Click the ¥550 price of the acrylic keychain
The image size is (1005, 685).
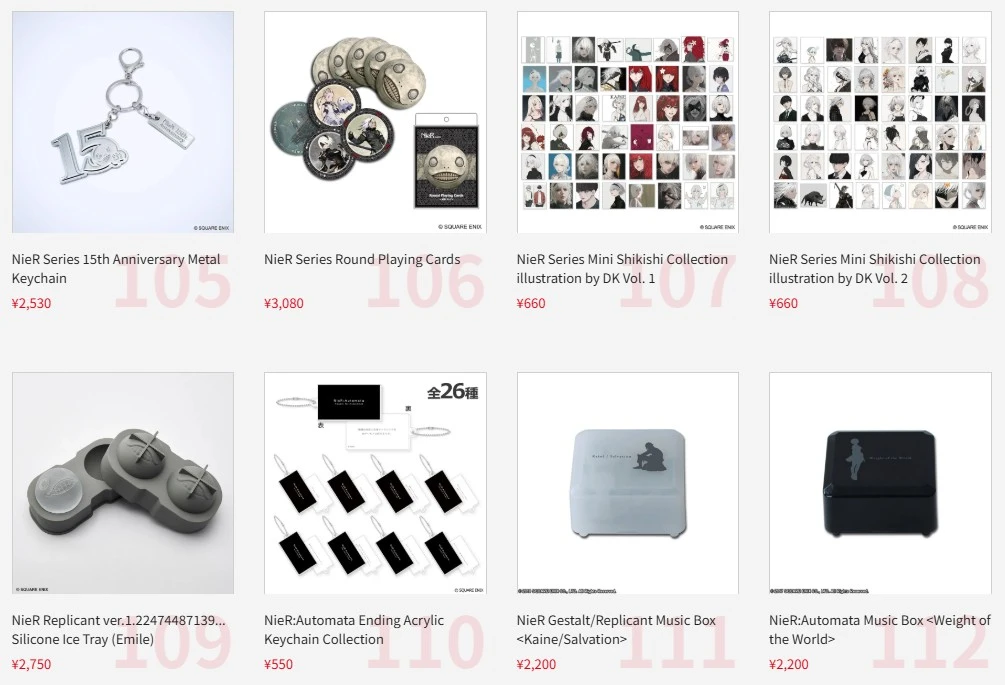[278, 664]
